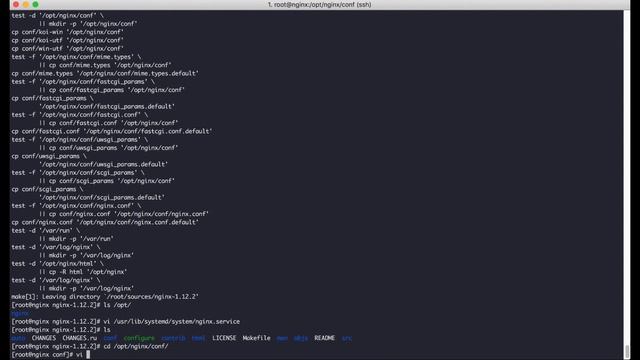The height and width of the screenshot is (360, 640).
Task: Click the 'cp conf/win-utf' line
Action: [67, 49]
